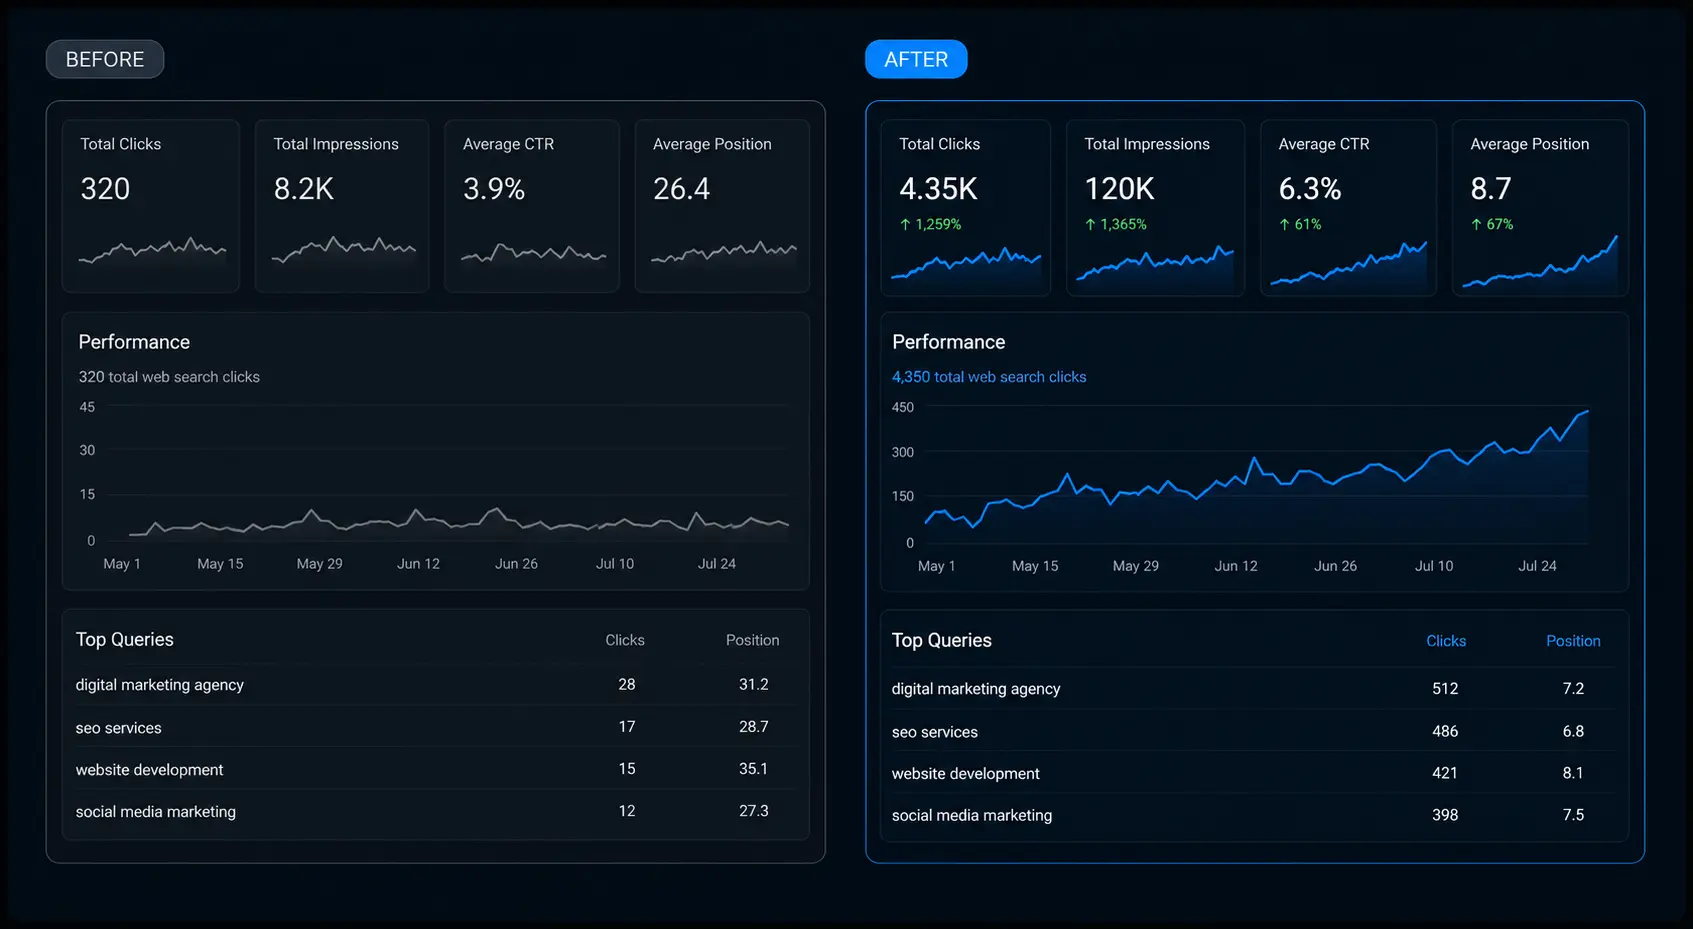Screen dimensions: 1693x929
Task: Click 'May 15' on the After chart axis
Action: pos(1035,566)
